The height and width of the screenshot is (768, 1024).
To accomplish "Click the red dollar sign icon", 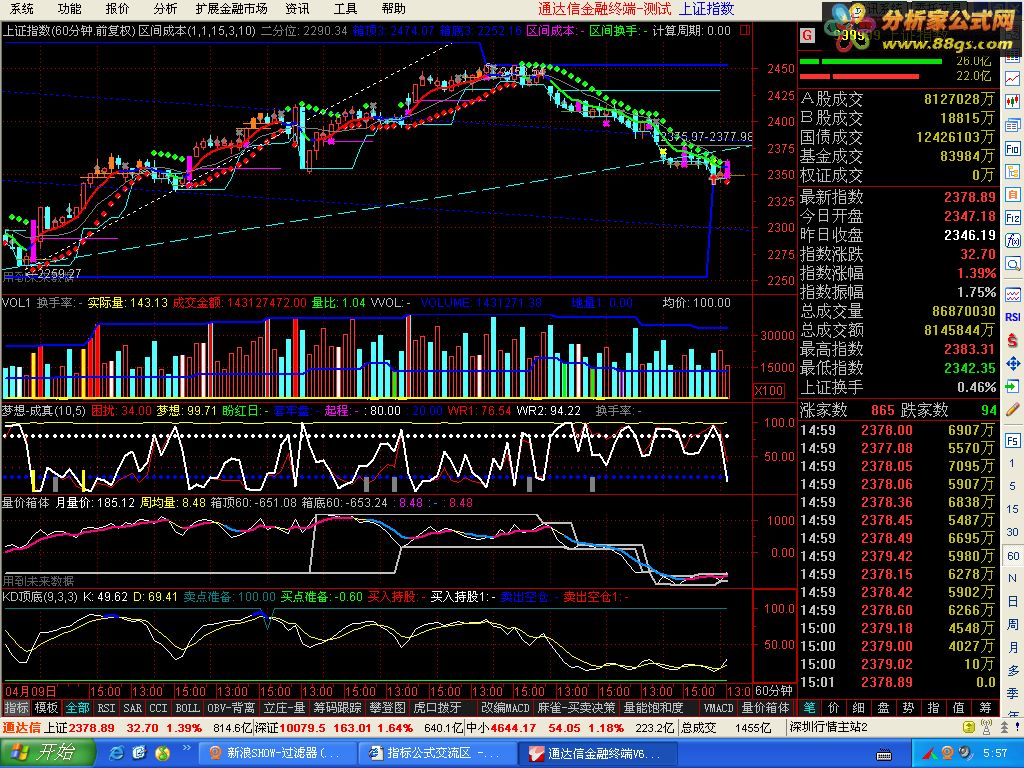I will tap(1013, 340).
